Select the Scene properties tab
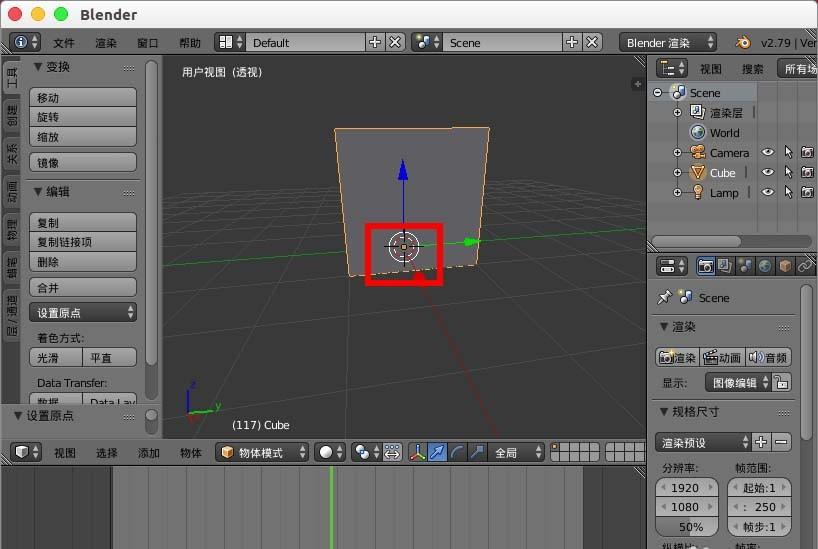This screenshot has width=818, height=549. [745, 266]
